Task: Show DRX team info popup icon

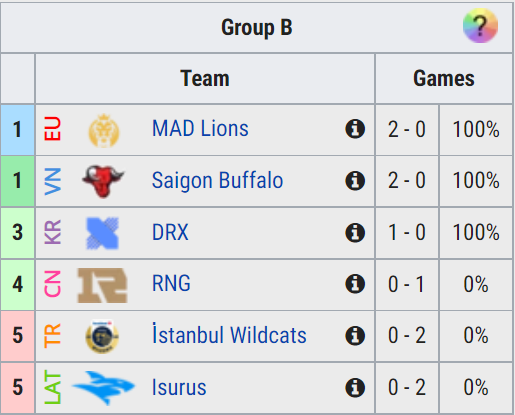Action: coord(355,232)
